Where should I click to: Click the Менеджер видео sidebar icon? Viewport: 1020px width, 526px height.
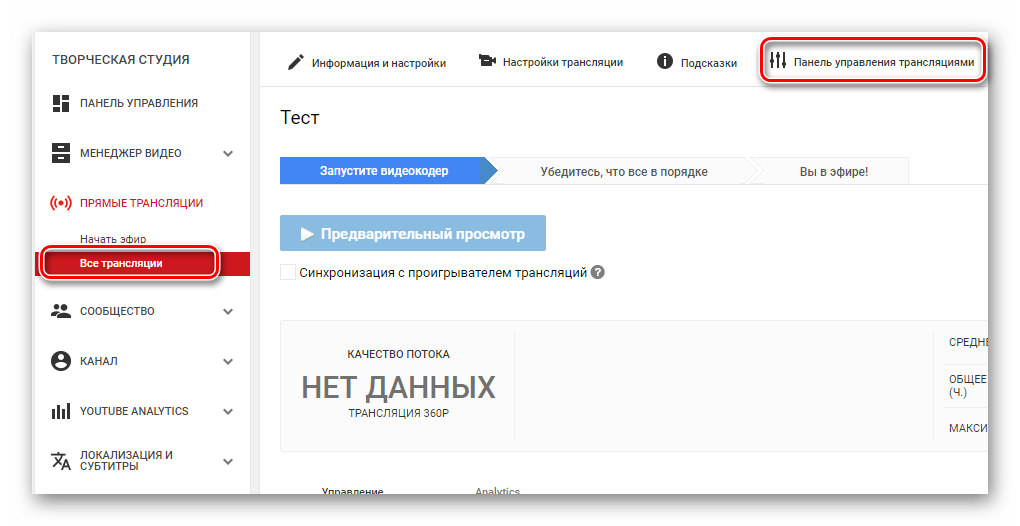pyautogui.click(x=61, y=153)
